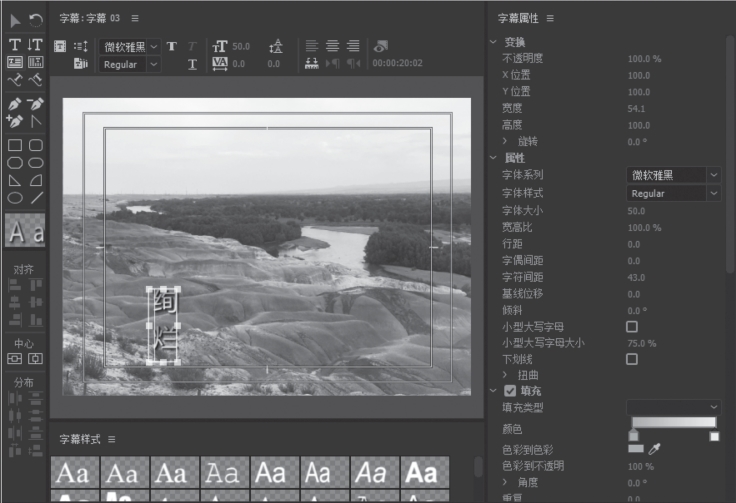736x503 pixels.
Task: Apply the first Aa title style
Action: [75, 472]
